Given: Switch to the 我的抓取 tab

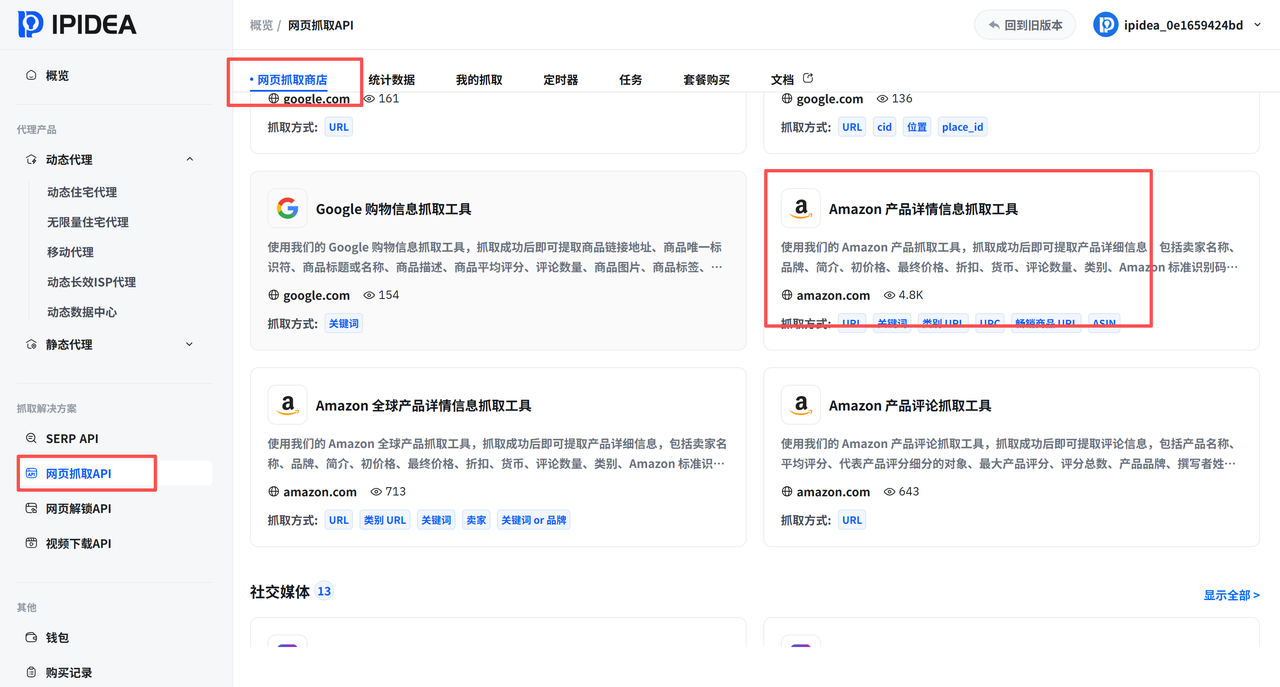Looking at the screenshot, I should pyautogui.click(x=479, y=79).
